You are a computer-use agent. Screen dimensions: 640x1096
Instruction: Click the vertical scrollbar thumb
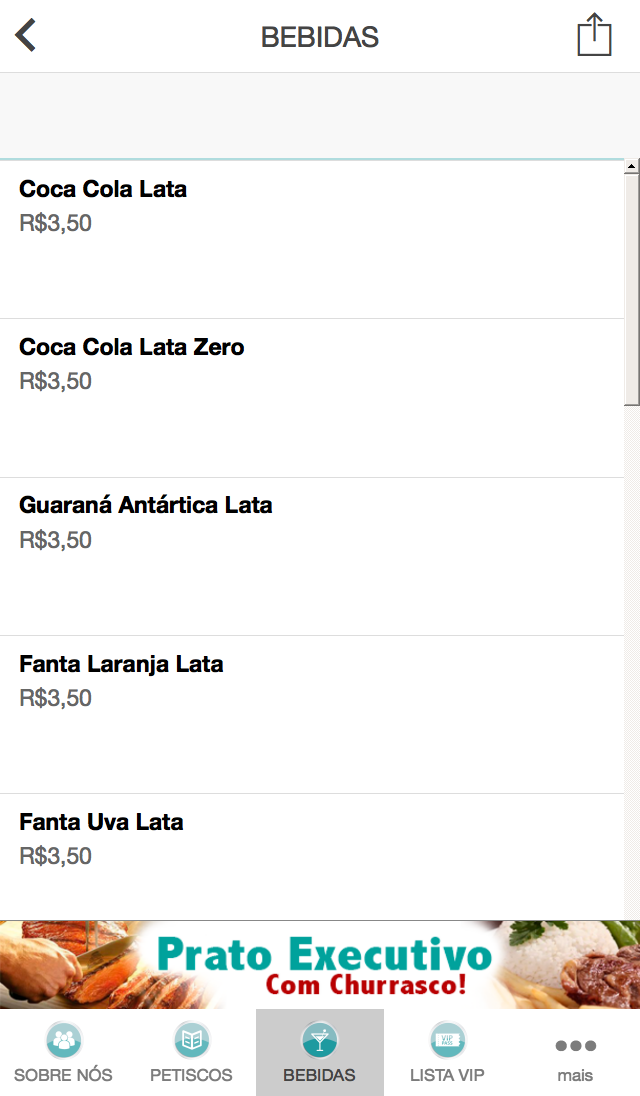click(x=632, y=290)
